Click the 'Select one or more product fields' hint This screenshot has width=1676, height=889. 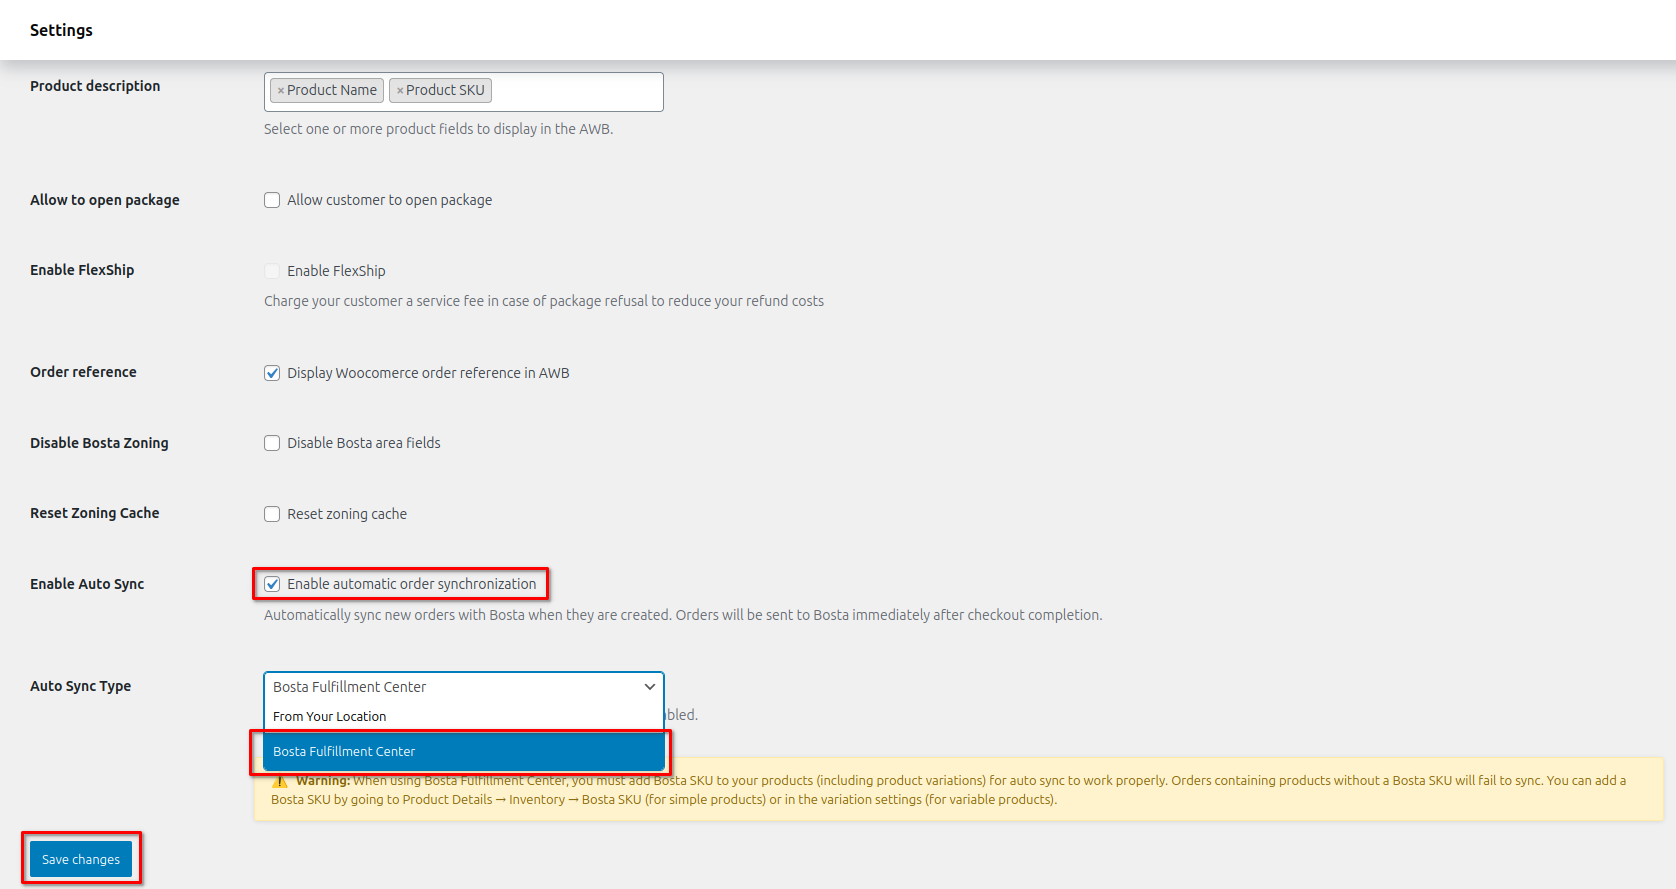(439, 129)
